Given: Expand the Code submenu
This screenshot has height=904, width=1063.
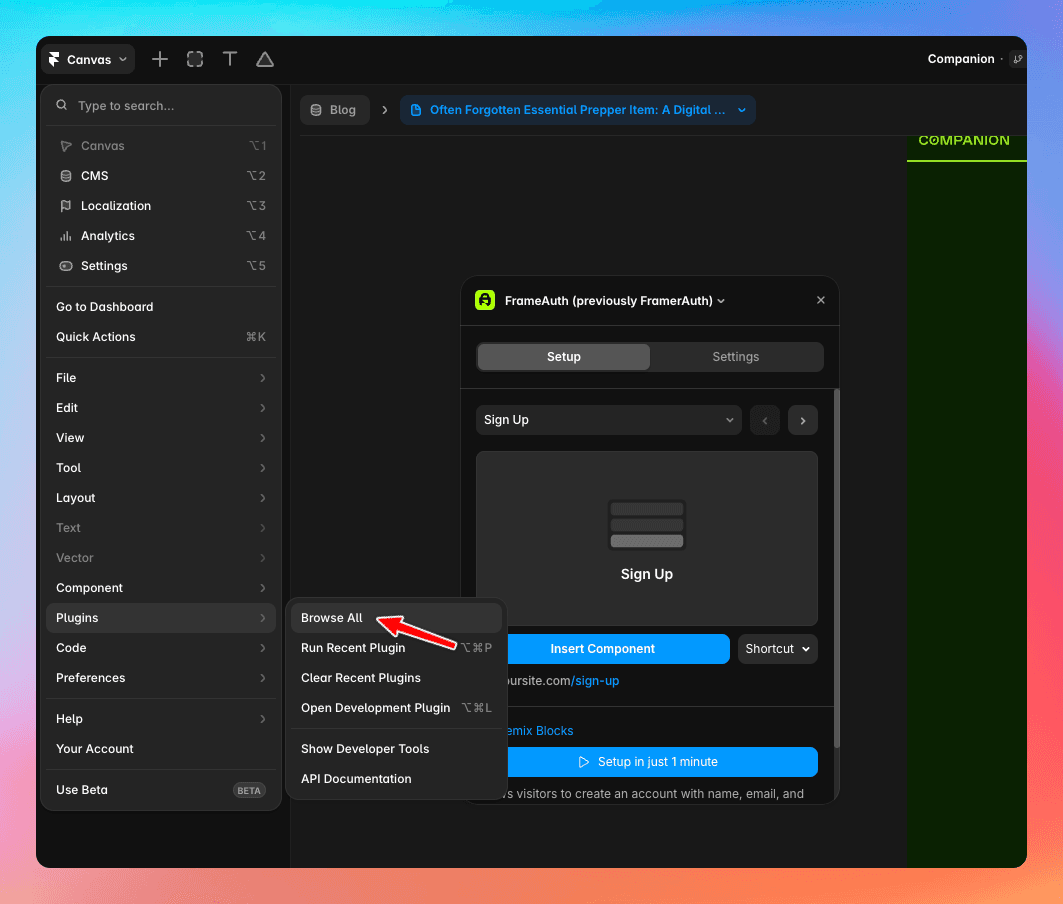Looking at the screenshot, I should point(161,648).
